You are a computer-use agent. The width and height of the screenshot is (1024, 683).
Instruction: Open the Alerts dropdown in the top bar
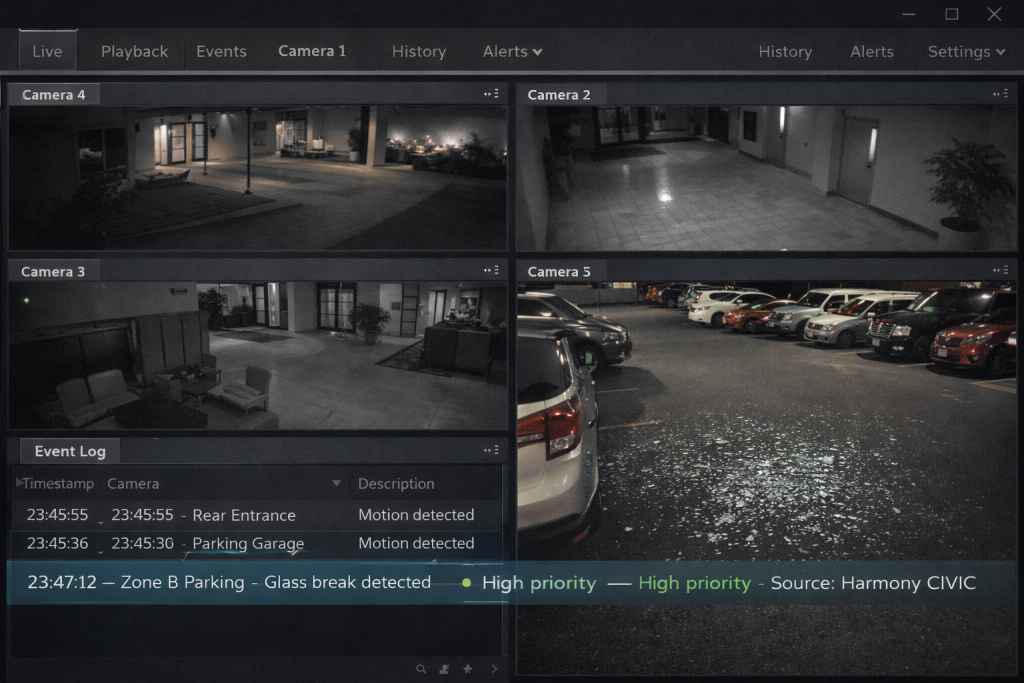pyautogui.click(x=511, y=51)
